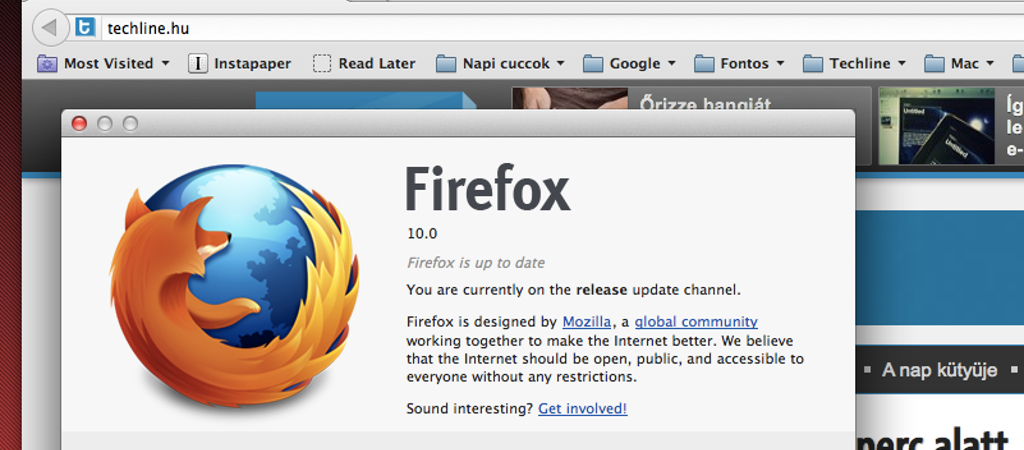This screenshot has width=1024, height=450.
Task: Click the Firefox globe logo
Action: pos(234,285)
